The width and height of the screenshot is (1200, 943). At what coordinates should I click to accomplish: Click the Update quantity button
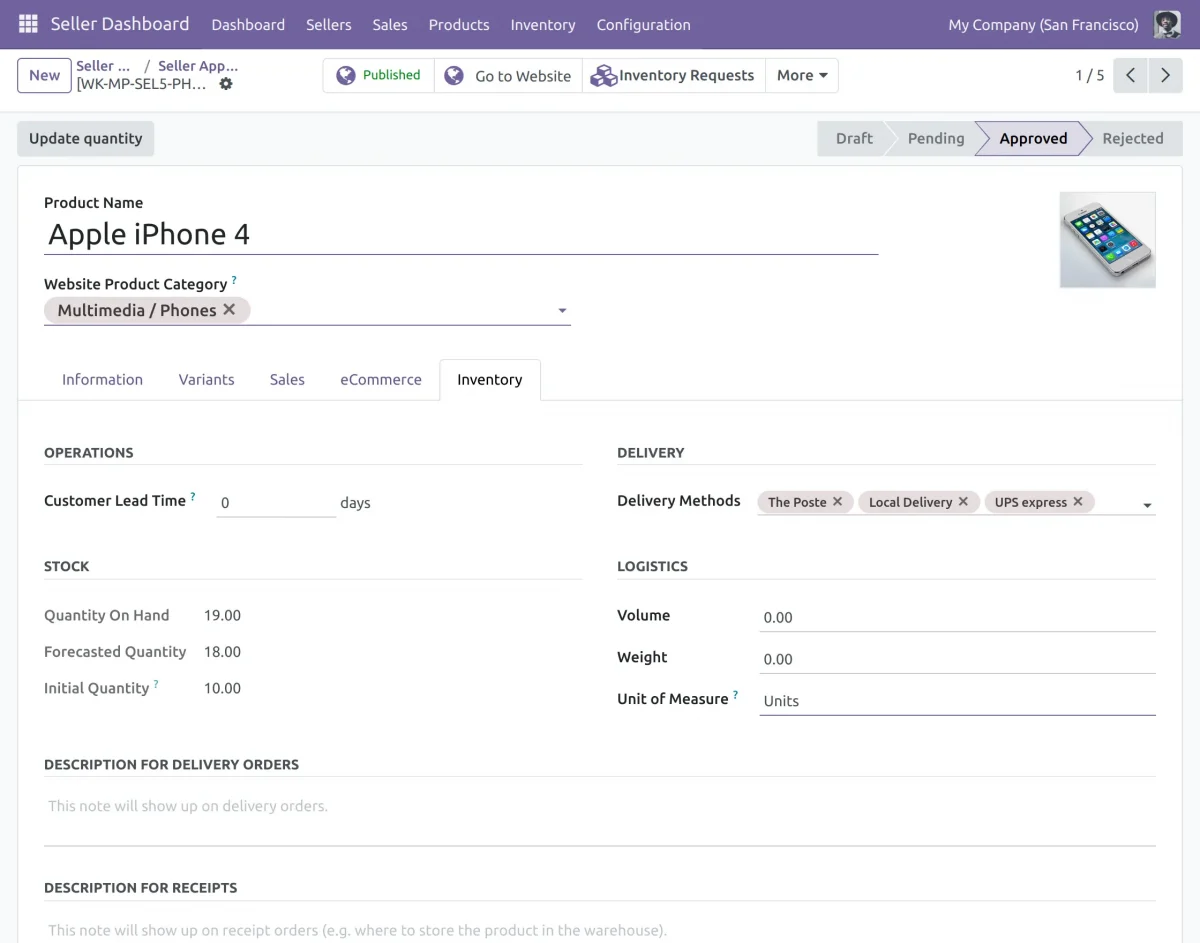click(85, 139)
